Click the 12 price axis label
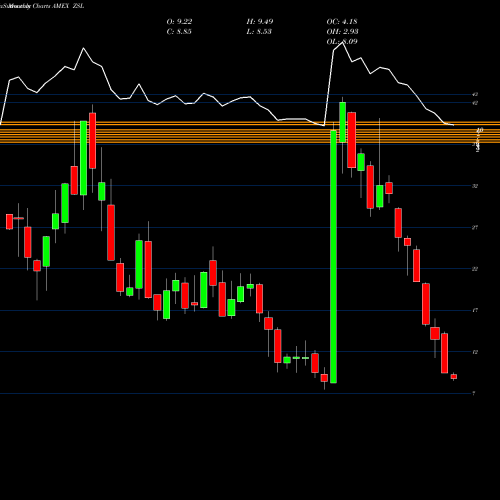This screenshot has width=500, height=500. point(475,352)
